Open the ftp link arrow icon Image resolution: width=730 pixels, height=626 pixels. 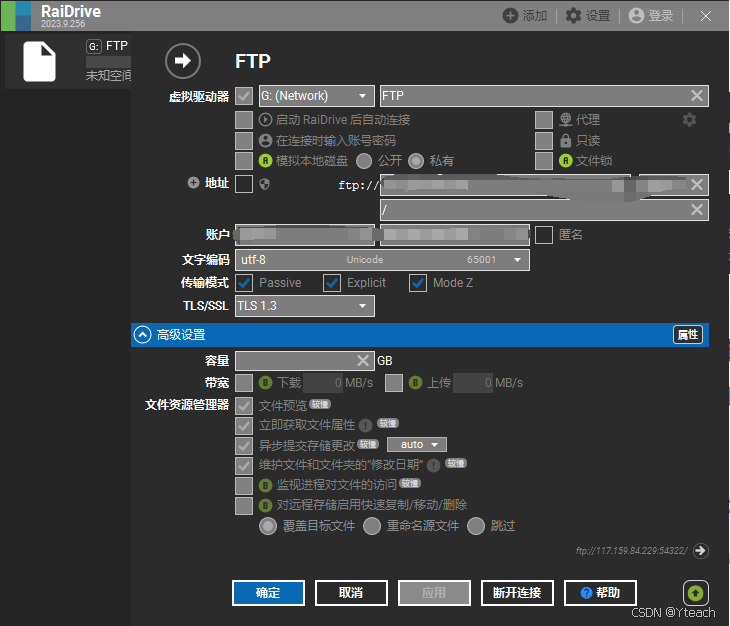(700, 551)
